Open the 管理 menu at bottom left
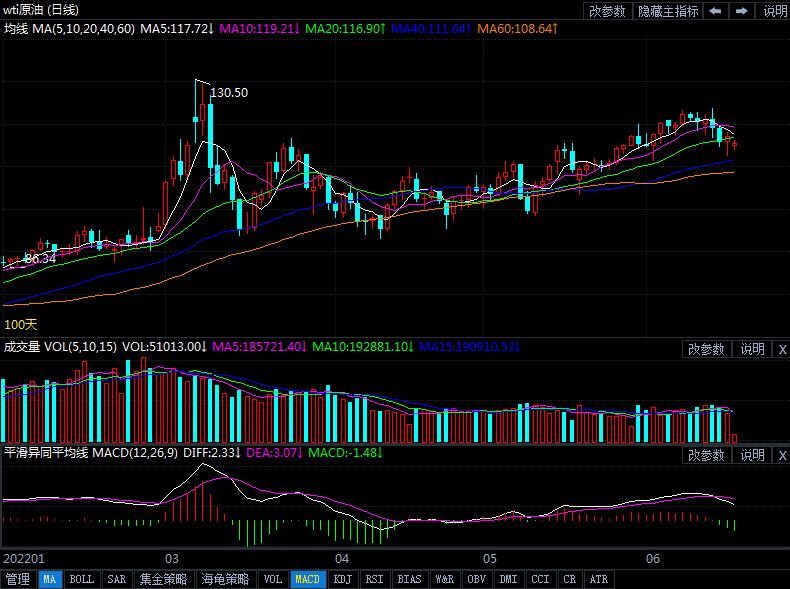The height and width of the screenshot is (589, 790). [x=17, y=579]
